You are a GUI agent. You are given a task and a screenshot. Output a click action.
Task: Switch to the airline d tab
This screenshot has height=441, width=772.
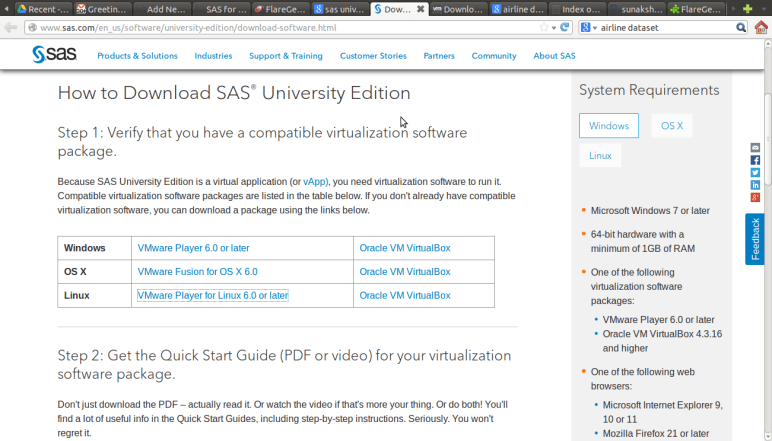517,9
